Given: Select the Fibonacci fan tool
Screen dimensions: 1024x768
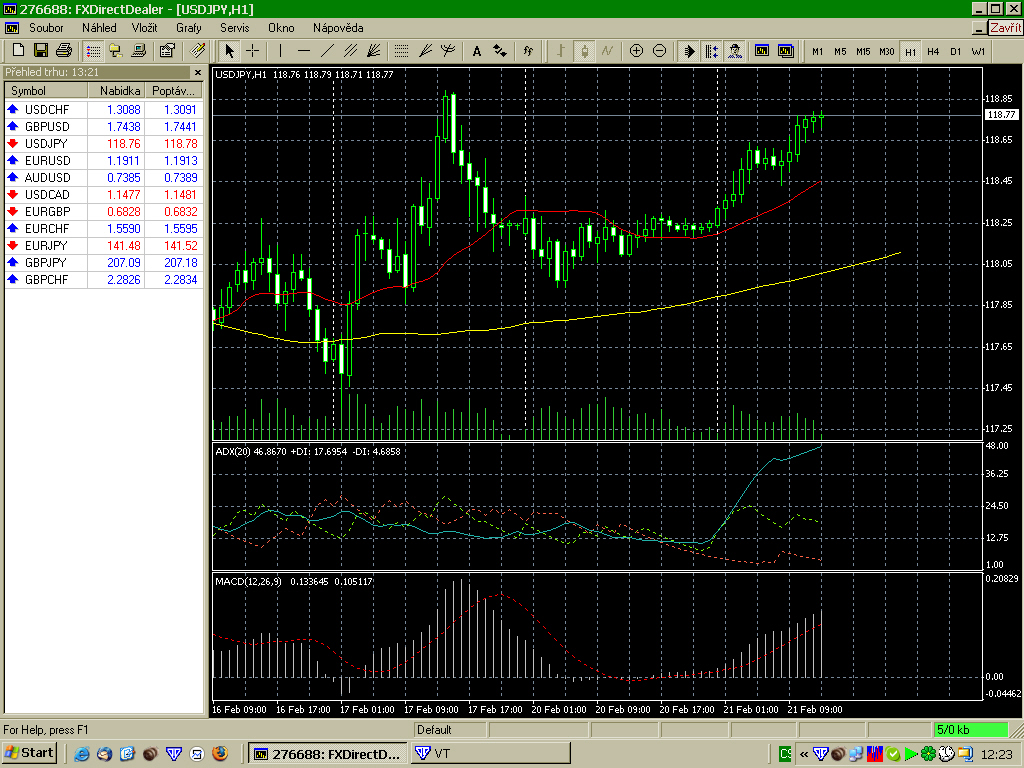Looking at the screenshot, I should tap(425, 50).
